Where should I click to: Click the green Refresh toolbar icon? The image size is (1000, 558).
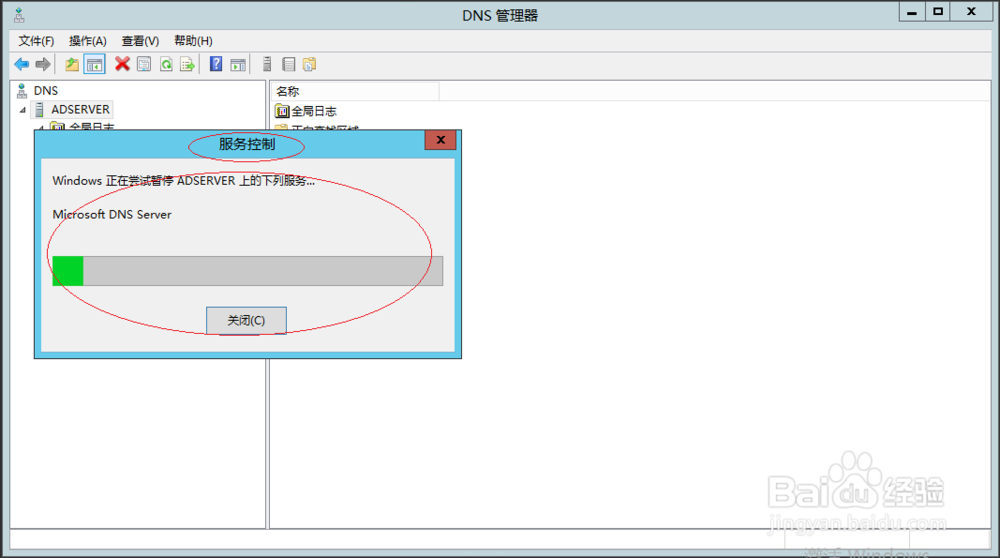click(166, 64)
